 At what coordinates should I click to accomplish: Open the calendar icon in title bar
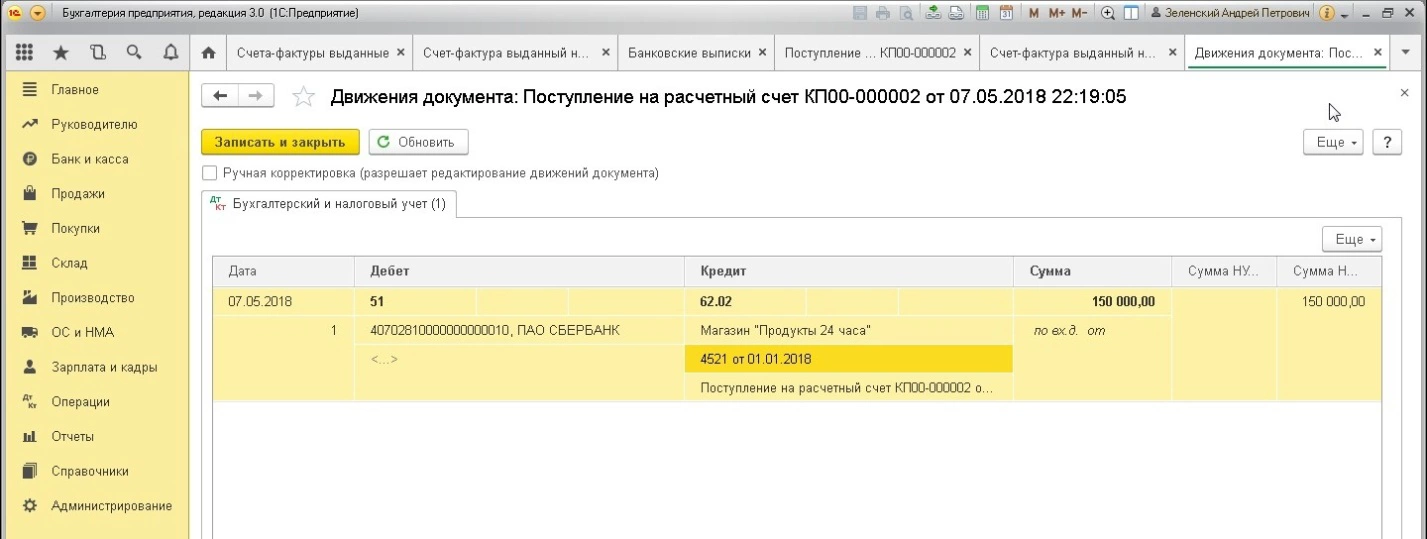(x=1006, y=14)
